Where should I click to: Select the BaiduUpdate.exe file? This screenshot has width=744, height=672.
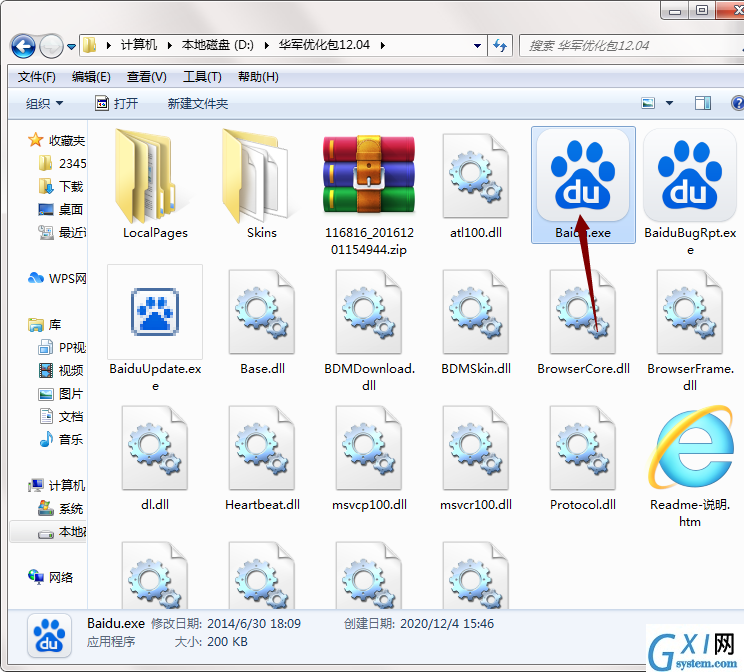(155, 328)
